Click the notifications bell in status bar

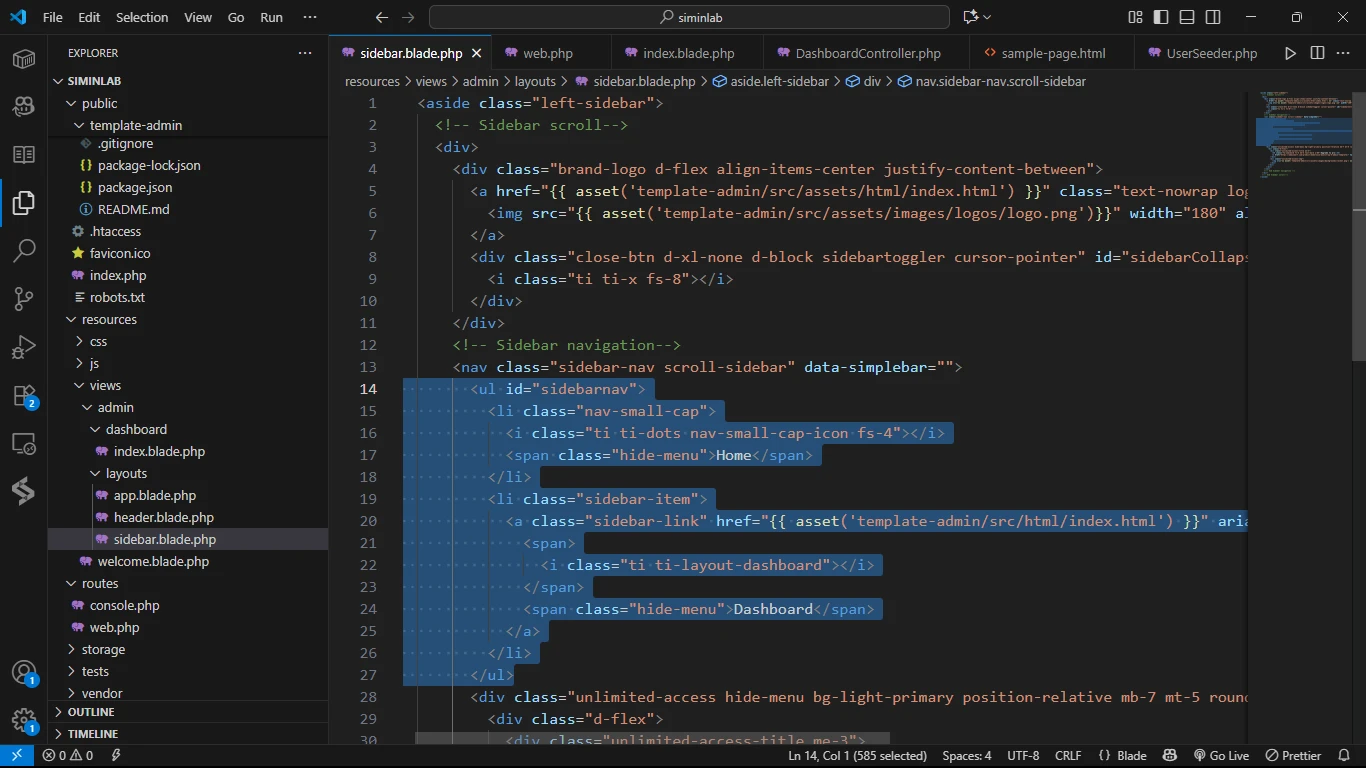click(x=1345, y=756)
